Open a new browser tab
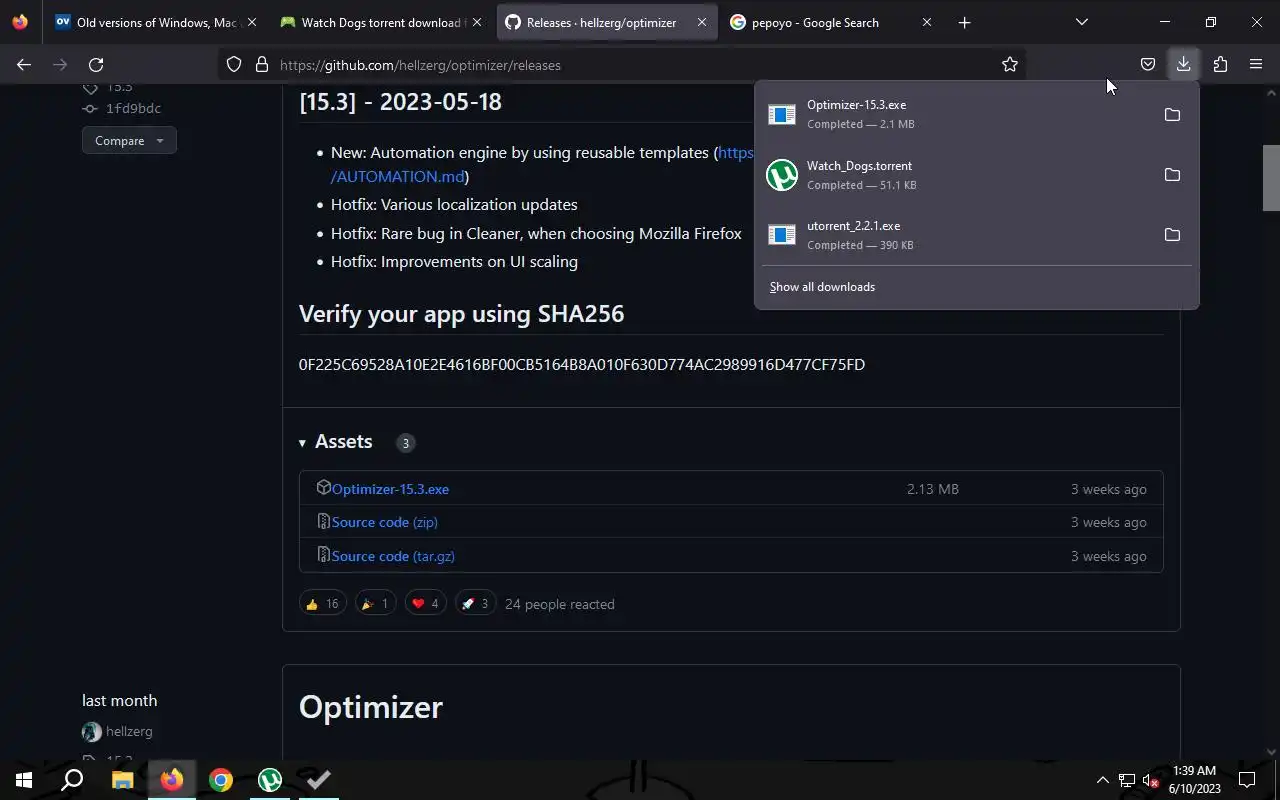 click(964, 22)
